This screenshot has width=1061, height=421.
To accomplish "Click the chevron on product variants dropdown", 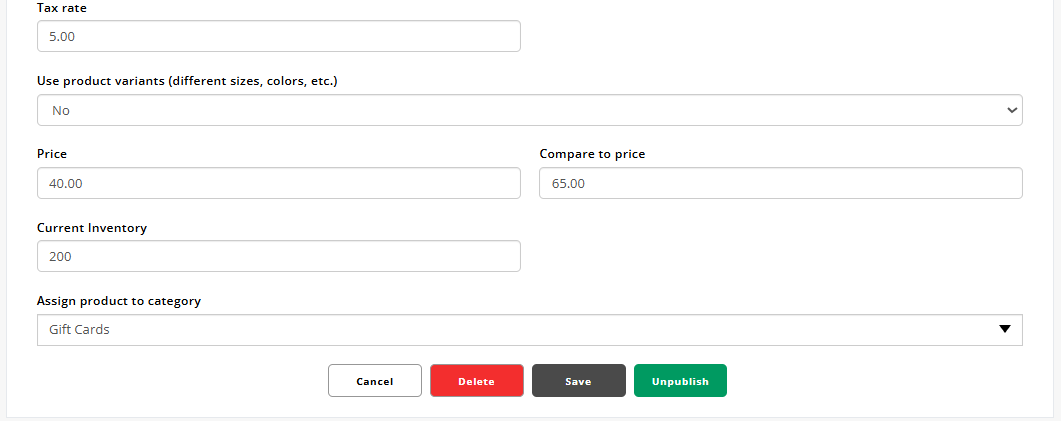I will pyautogui.click(x=1011, y=111).
